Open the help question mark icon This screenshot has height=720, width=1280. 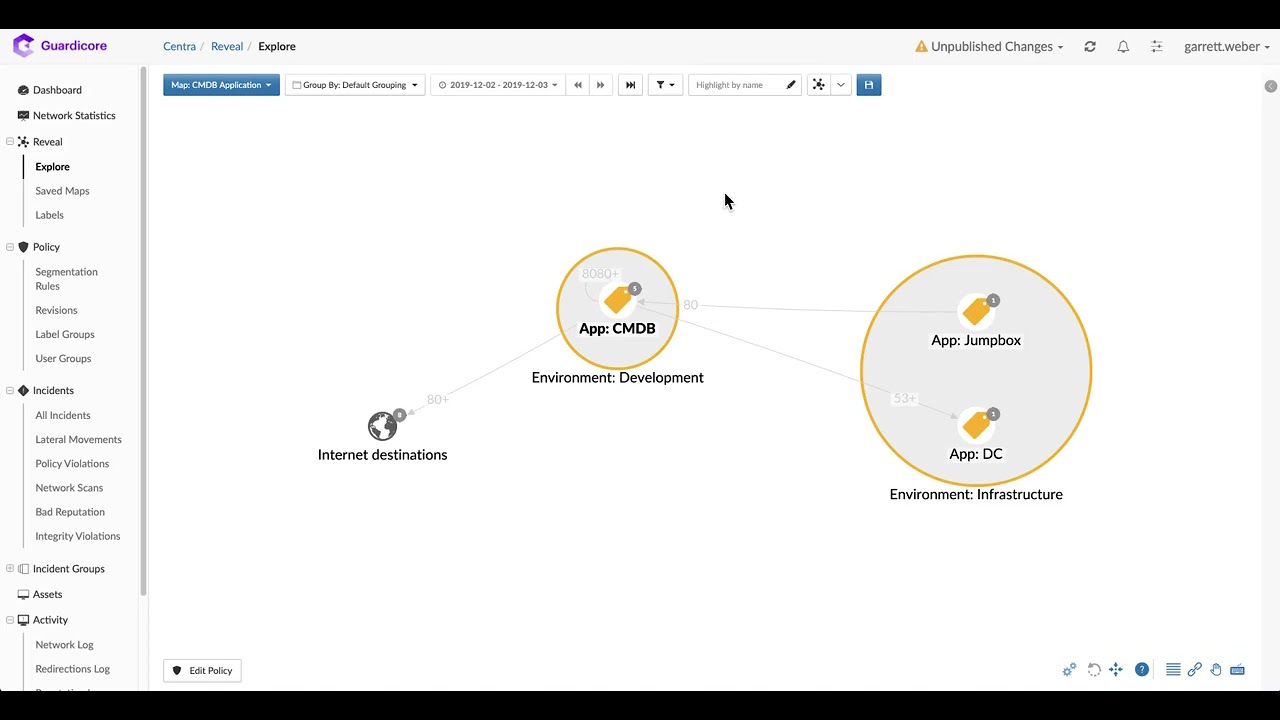1142,670
